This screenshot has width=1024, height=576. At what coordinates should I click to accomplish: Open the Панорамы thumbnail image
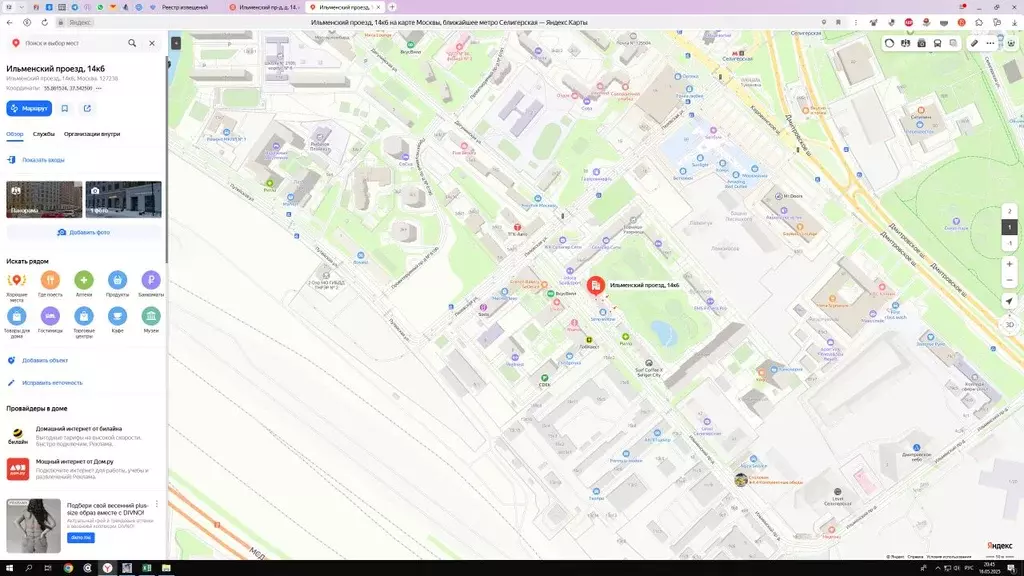tap(44, 199)
